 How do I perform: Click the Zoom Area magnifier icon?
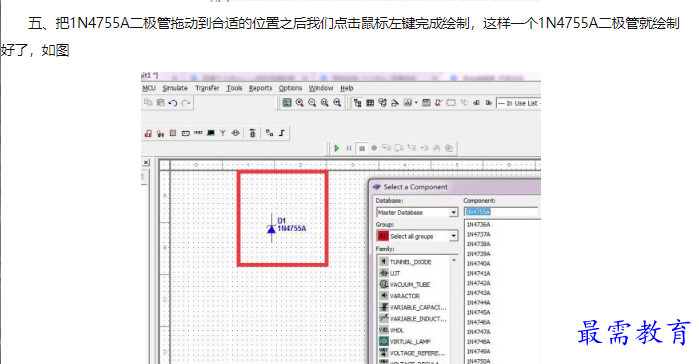tap(325, 103)
